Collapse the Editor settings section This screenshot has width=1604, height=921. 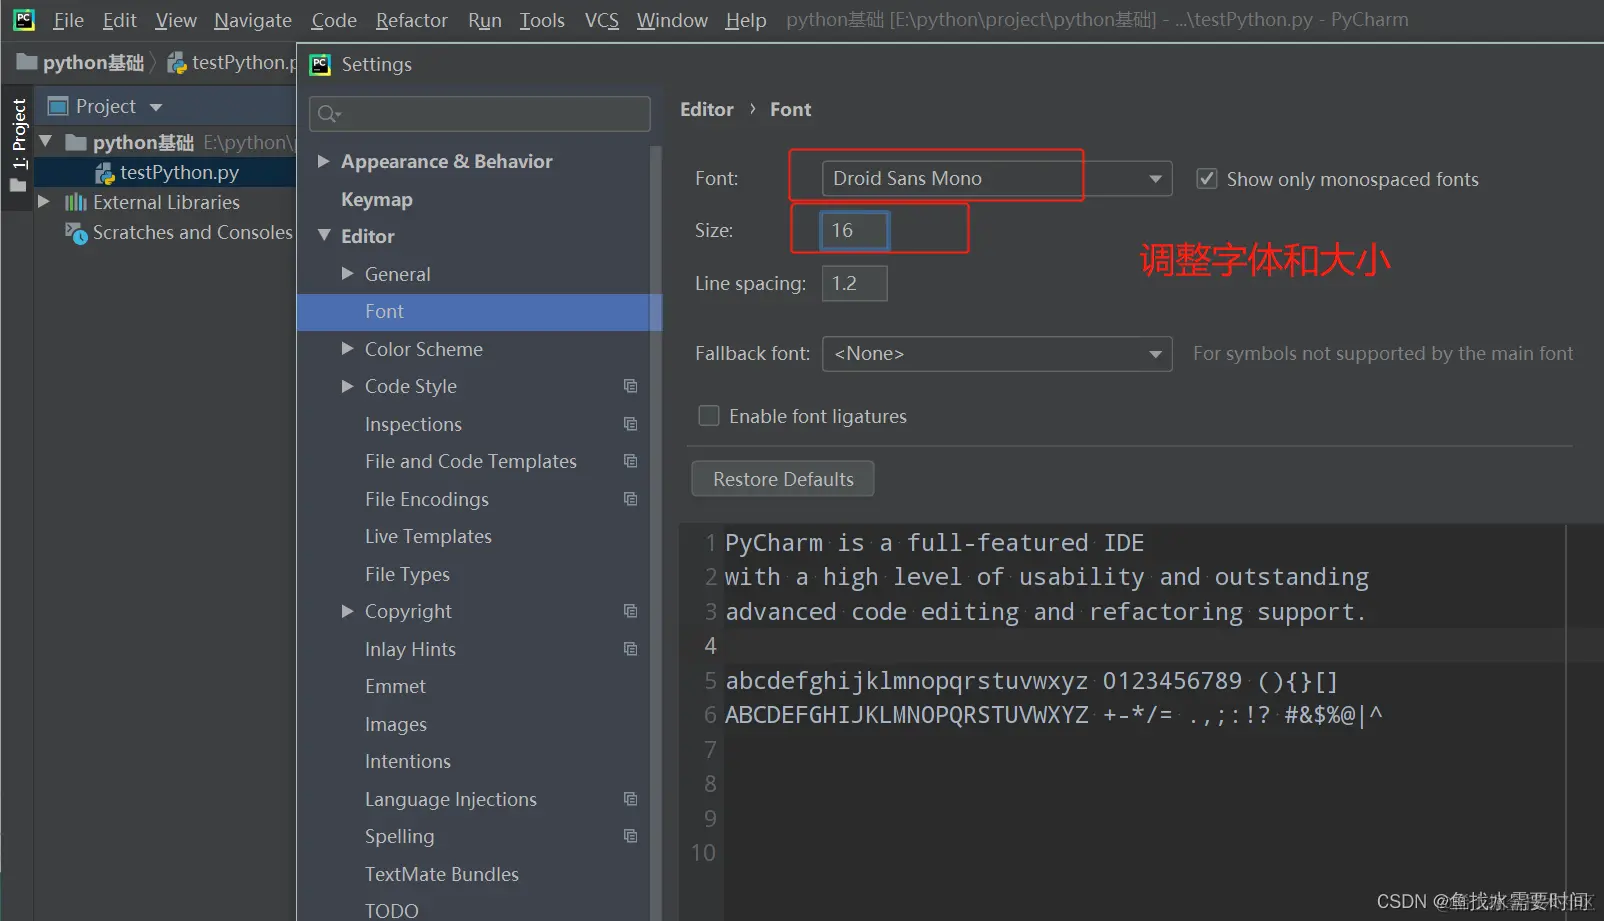324,236
